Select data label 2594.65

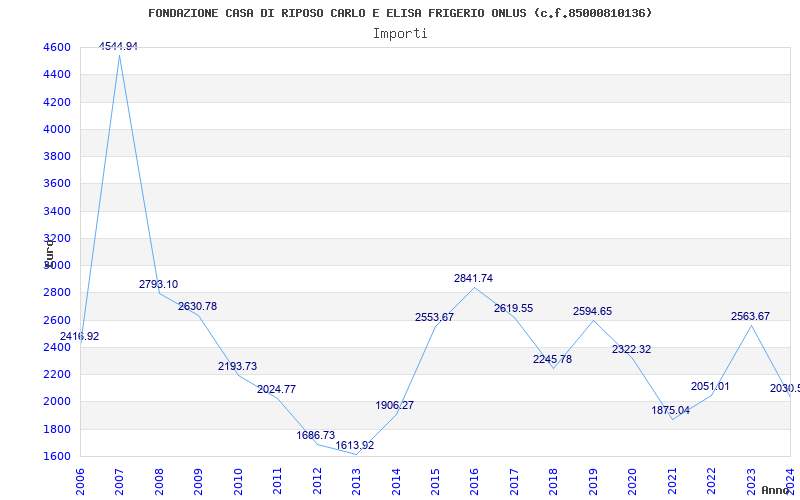coord(592,312)
